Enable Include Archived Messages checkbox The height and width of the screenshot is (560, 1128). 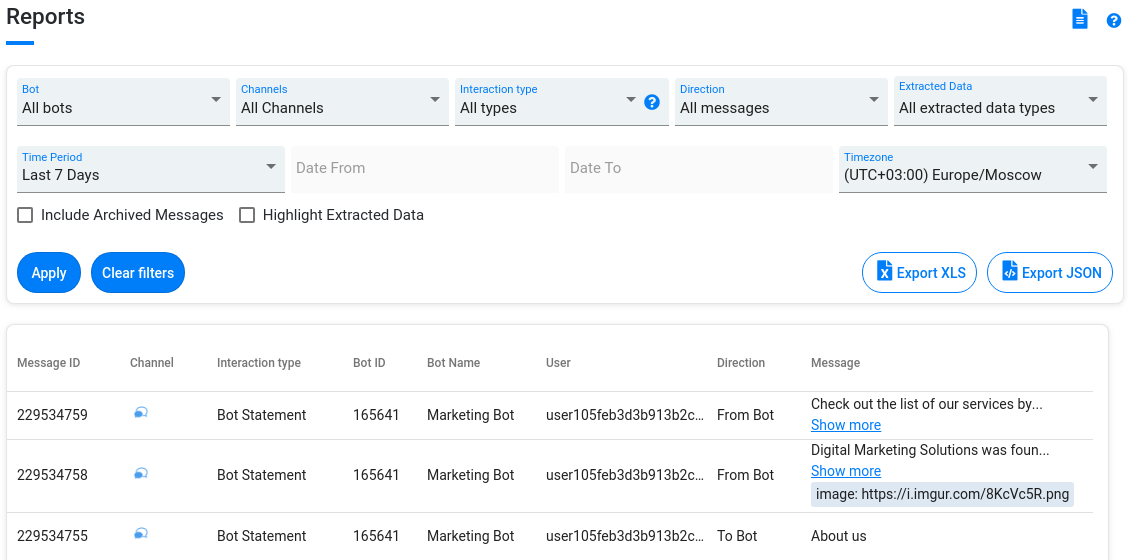point(26,215)
